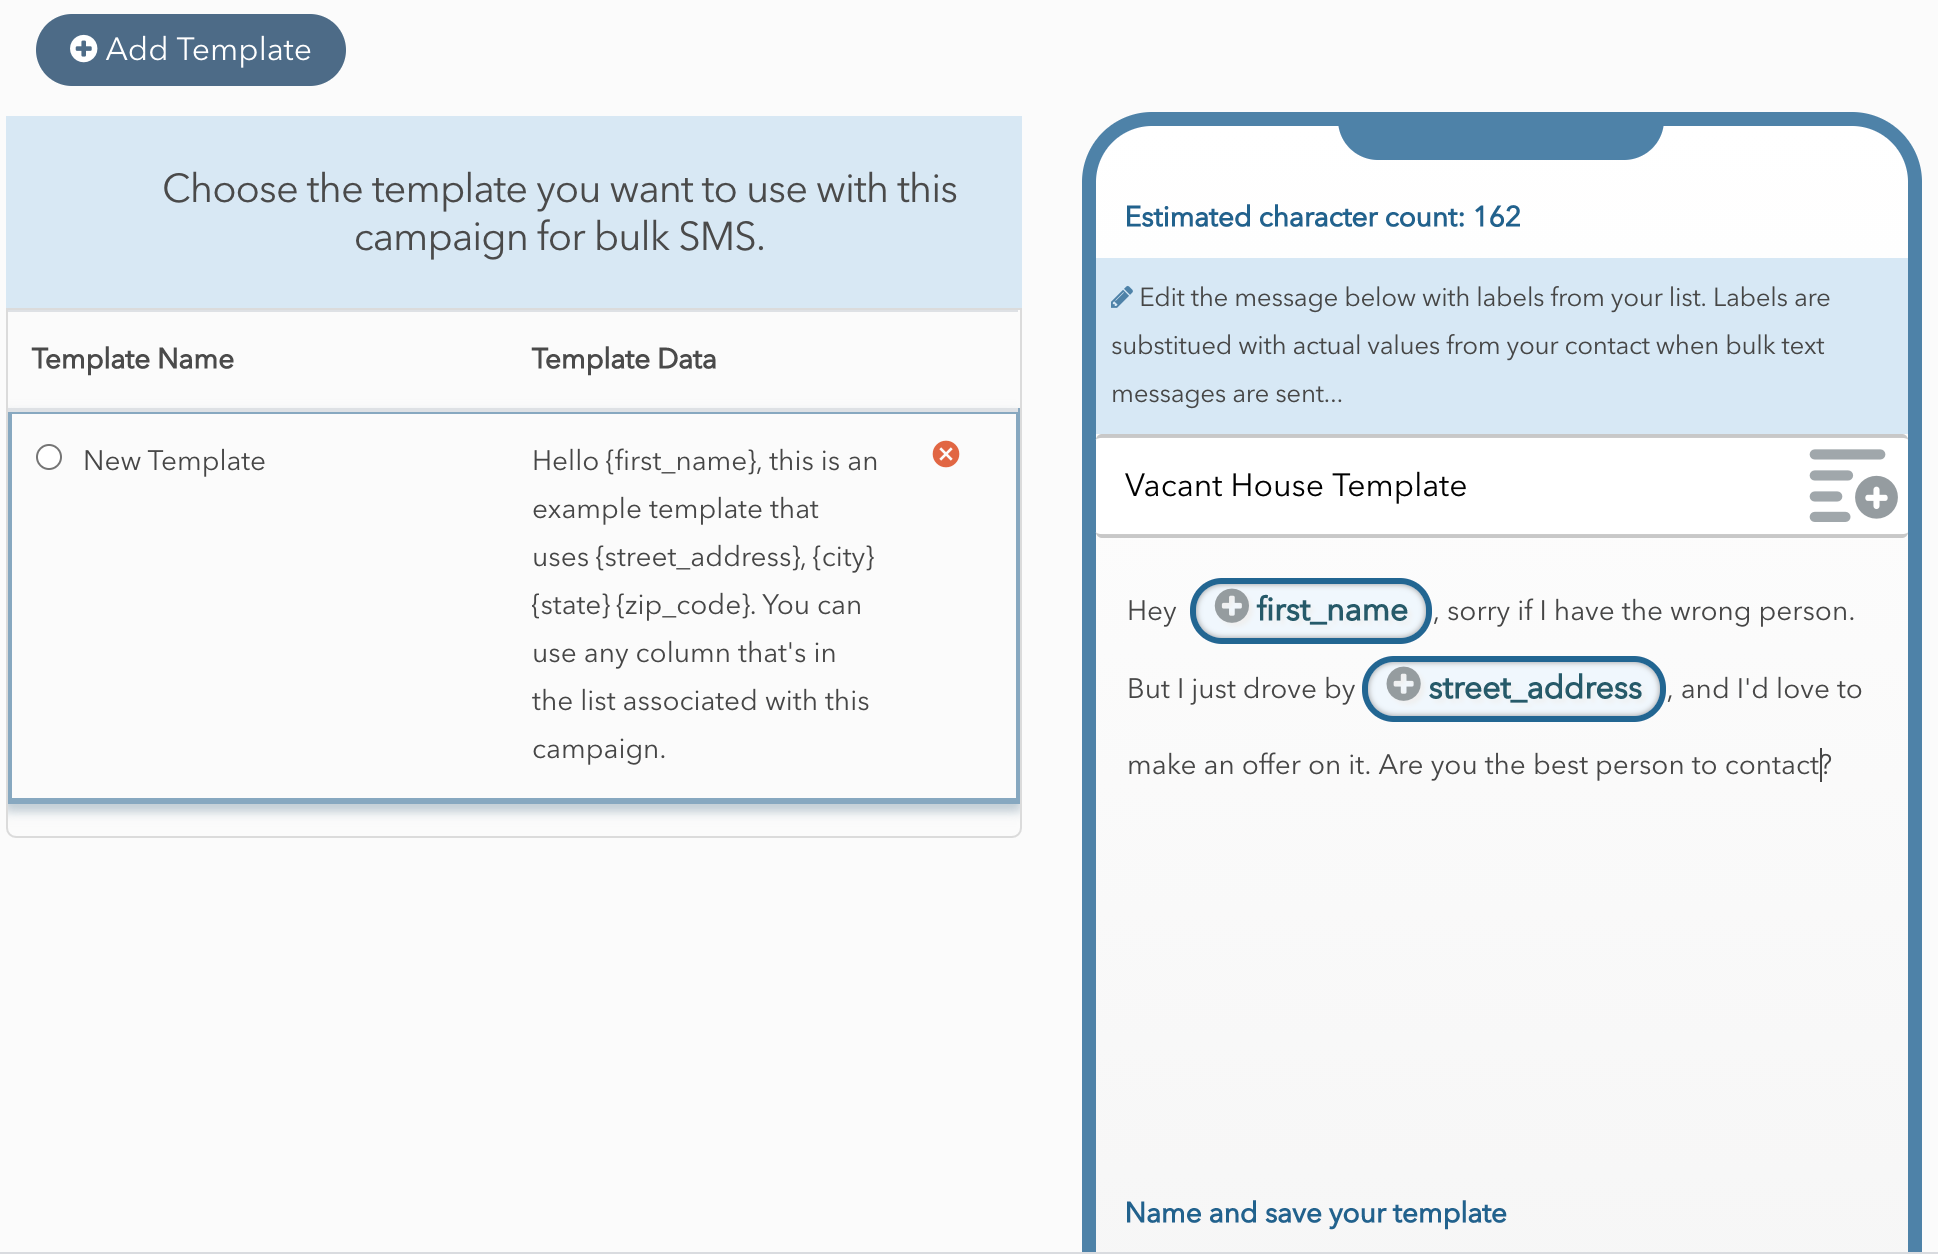Open the insert label list icon

point(1853,486)
